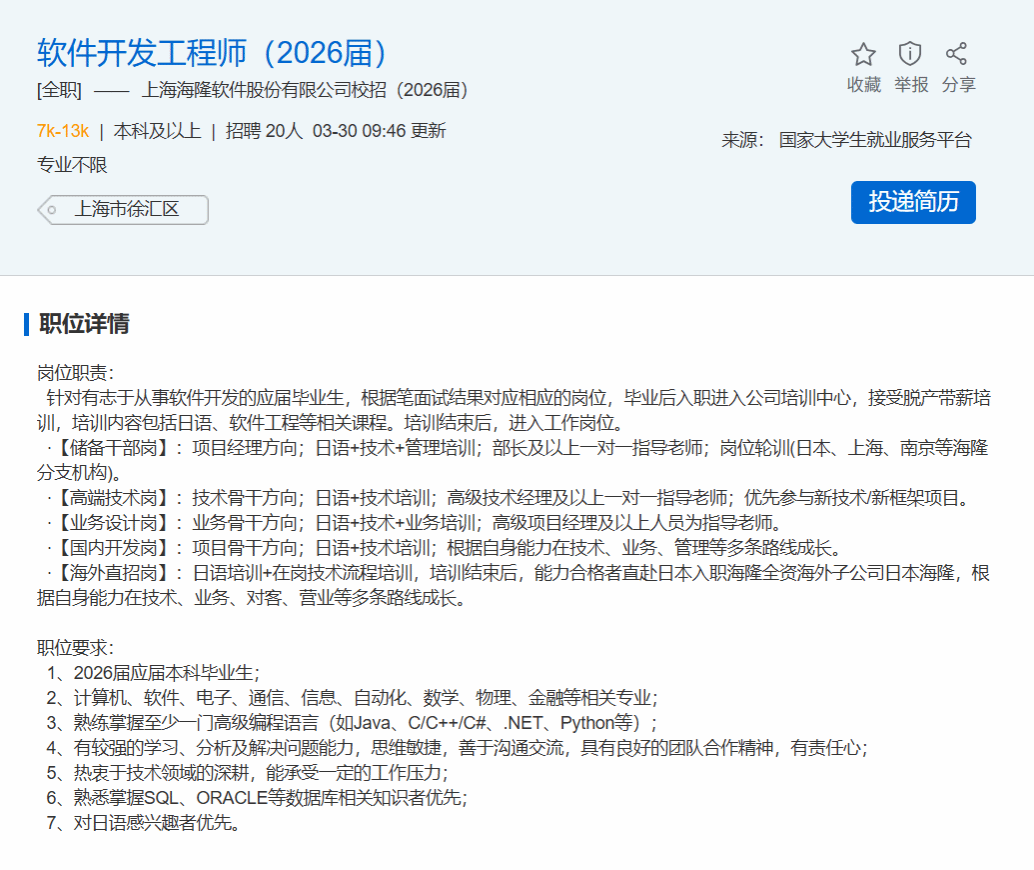The width and height of the screenshot is (1034, 870).
Task: Click the tag icon beside 上海市徐汇区
Action: pos(50,210)
